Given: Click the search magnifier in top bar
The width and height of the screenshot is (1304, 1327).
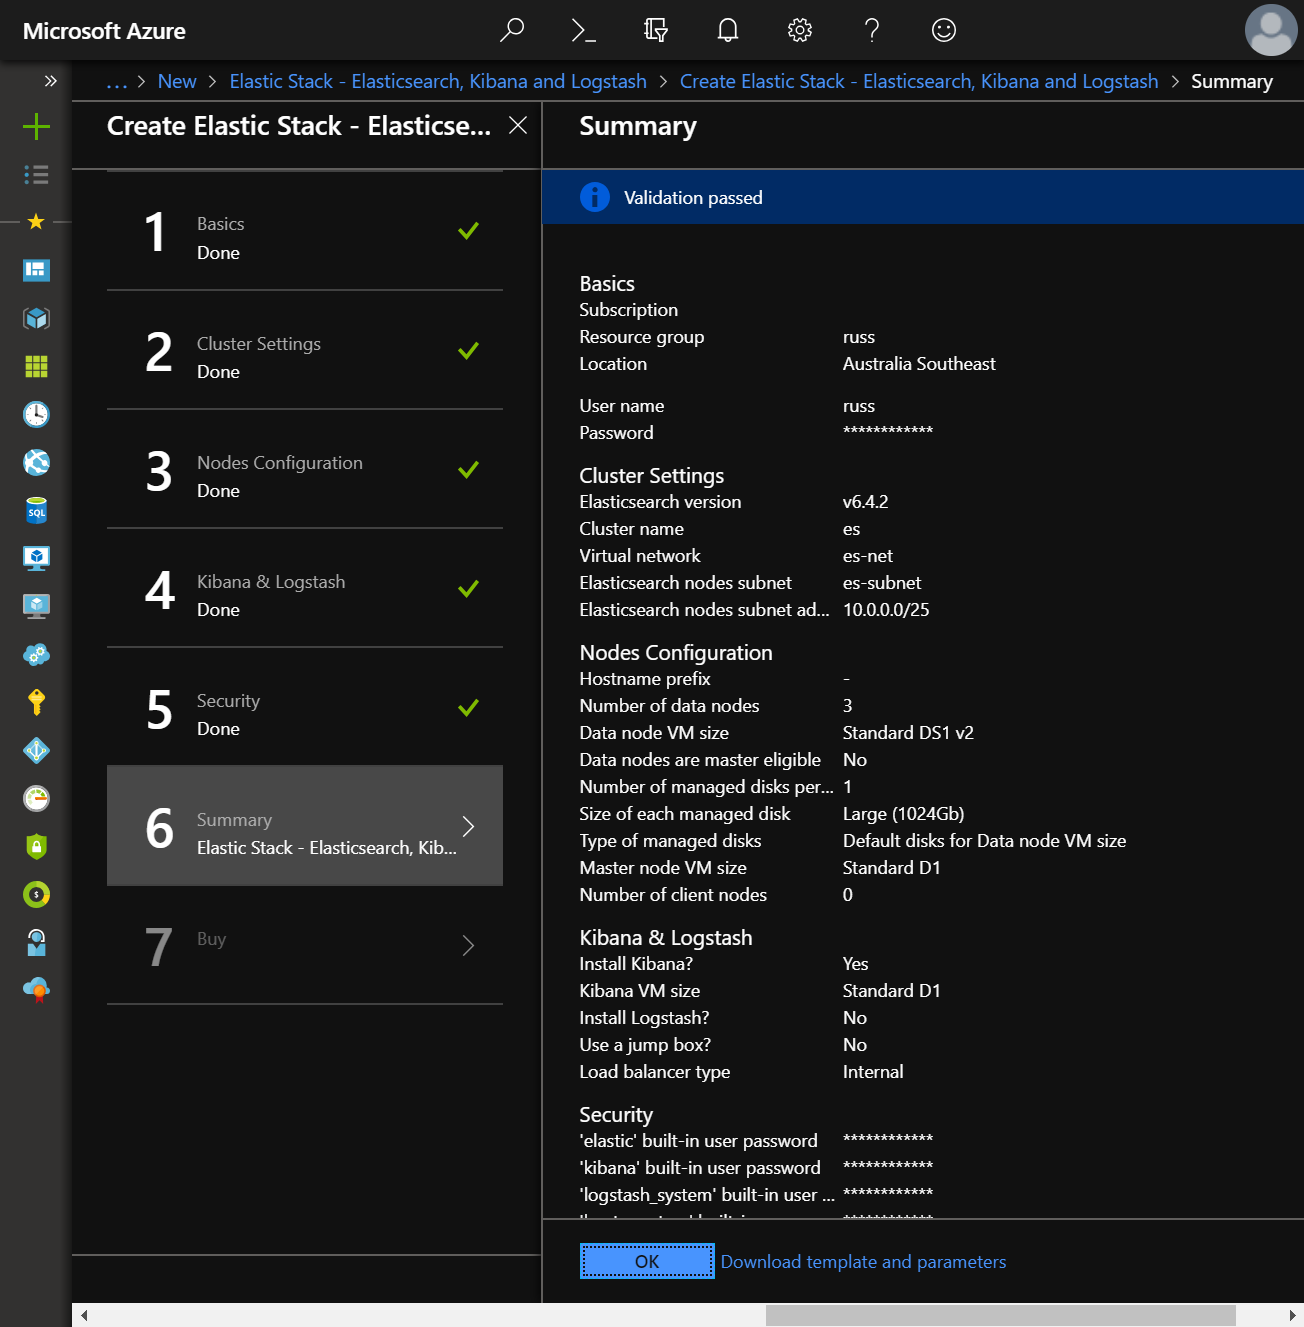Looking at the screenshot, I should pos(511,31).
